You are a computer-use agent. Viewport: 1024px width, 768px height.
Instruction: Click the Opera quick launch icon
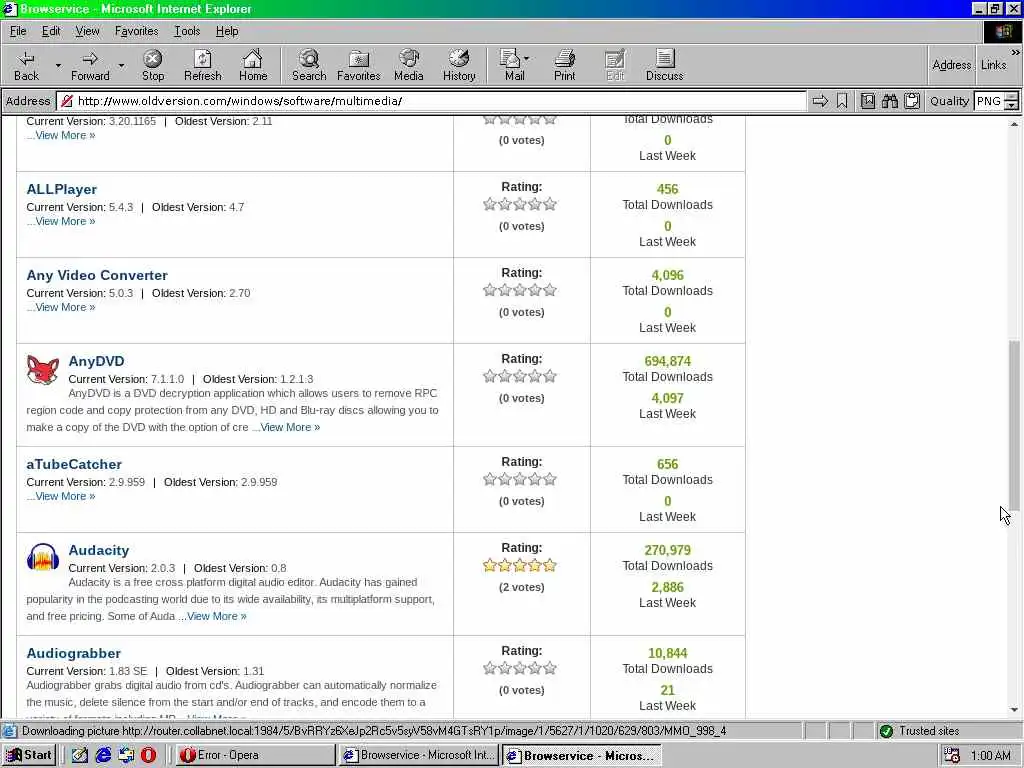click(x=148, y=755)
